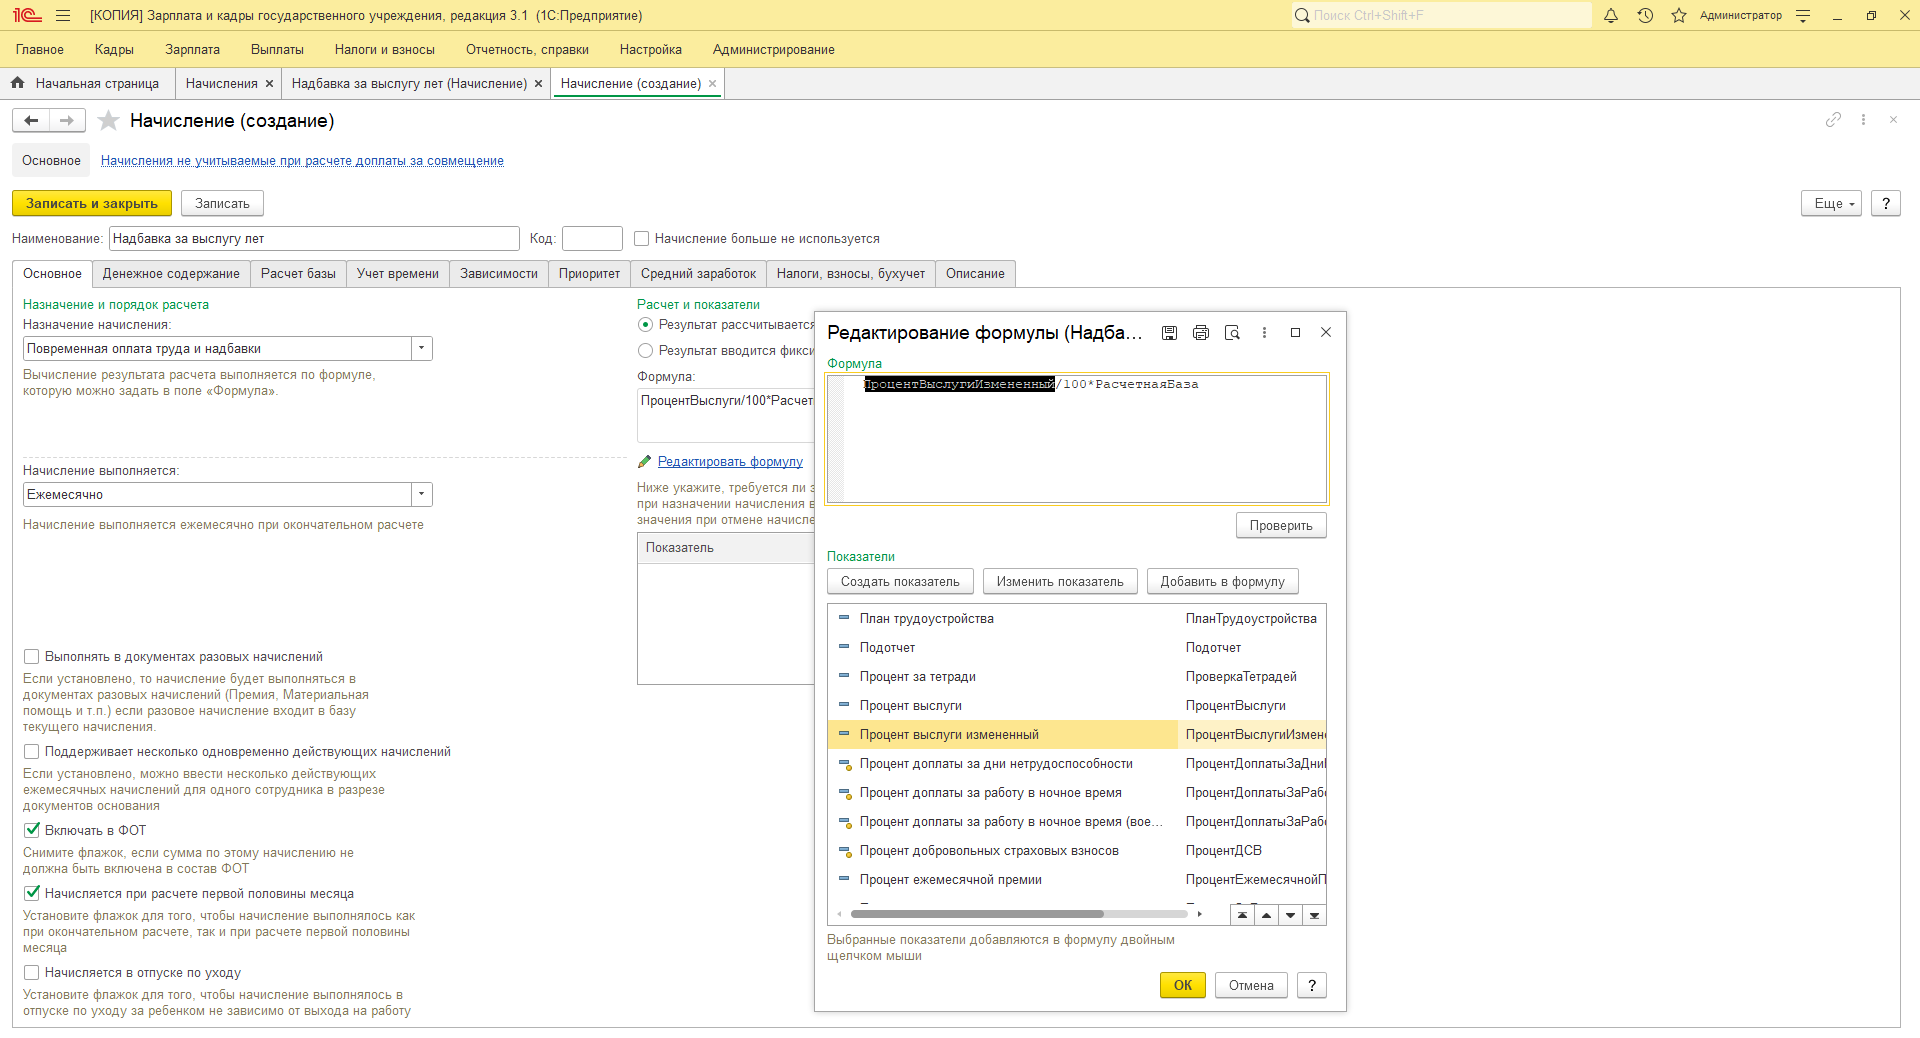The image size is (1920, 1038).
Task: Get link to object chain icon
Action: tap(1833, 120)
